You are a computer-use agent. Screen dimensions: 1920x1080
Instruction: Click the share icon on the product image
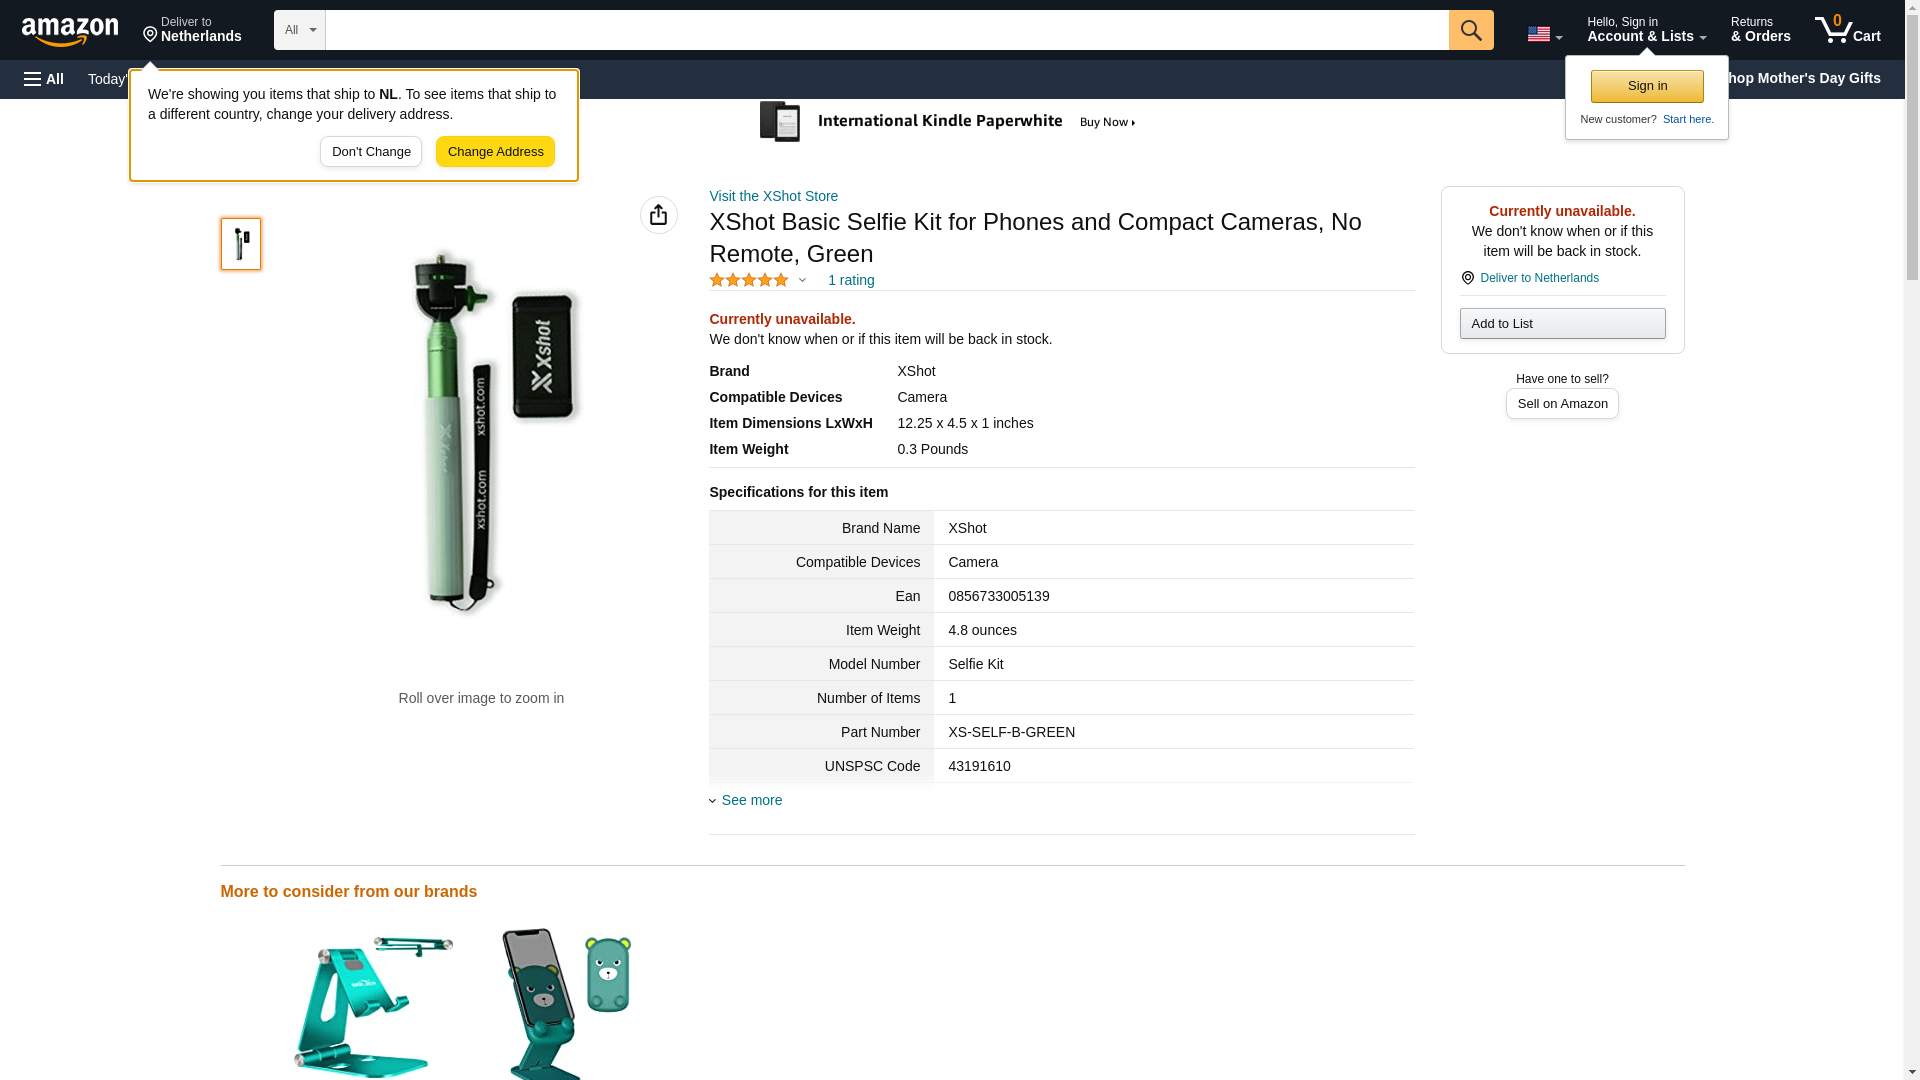(658, 215)
